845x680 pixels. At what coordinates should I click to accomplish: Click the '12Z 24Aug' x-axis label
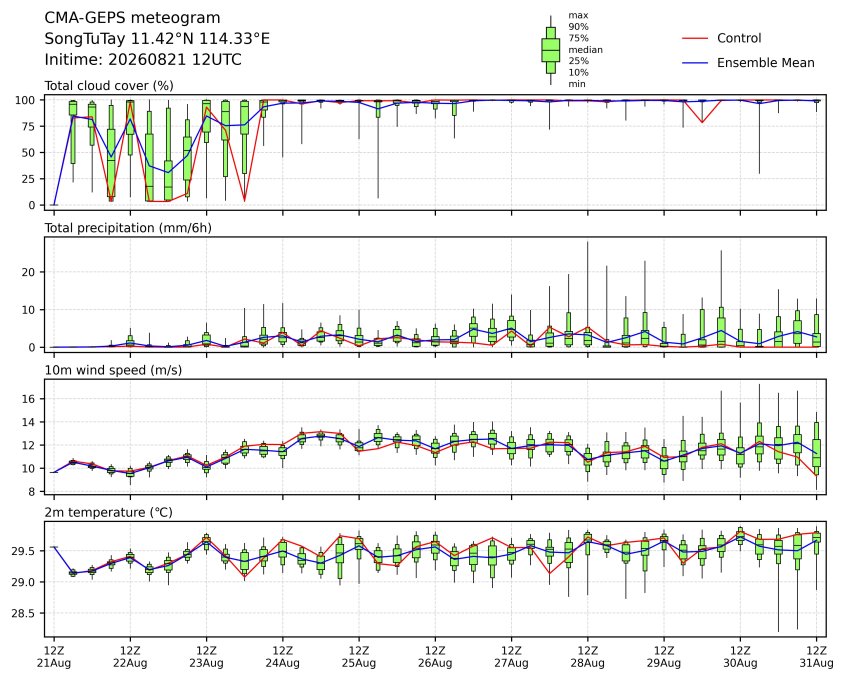[282, 657]
